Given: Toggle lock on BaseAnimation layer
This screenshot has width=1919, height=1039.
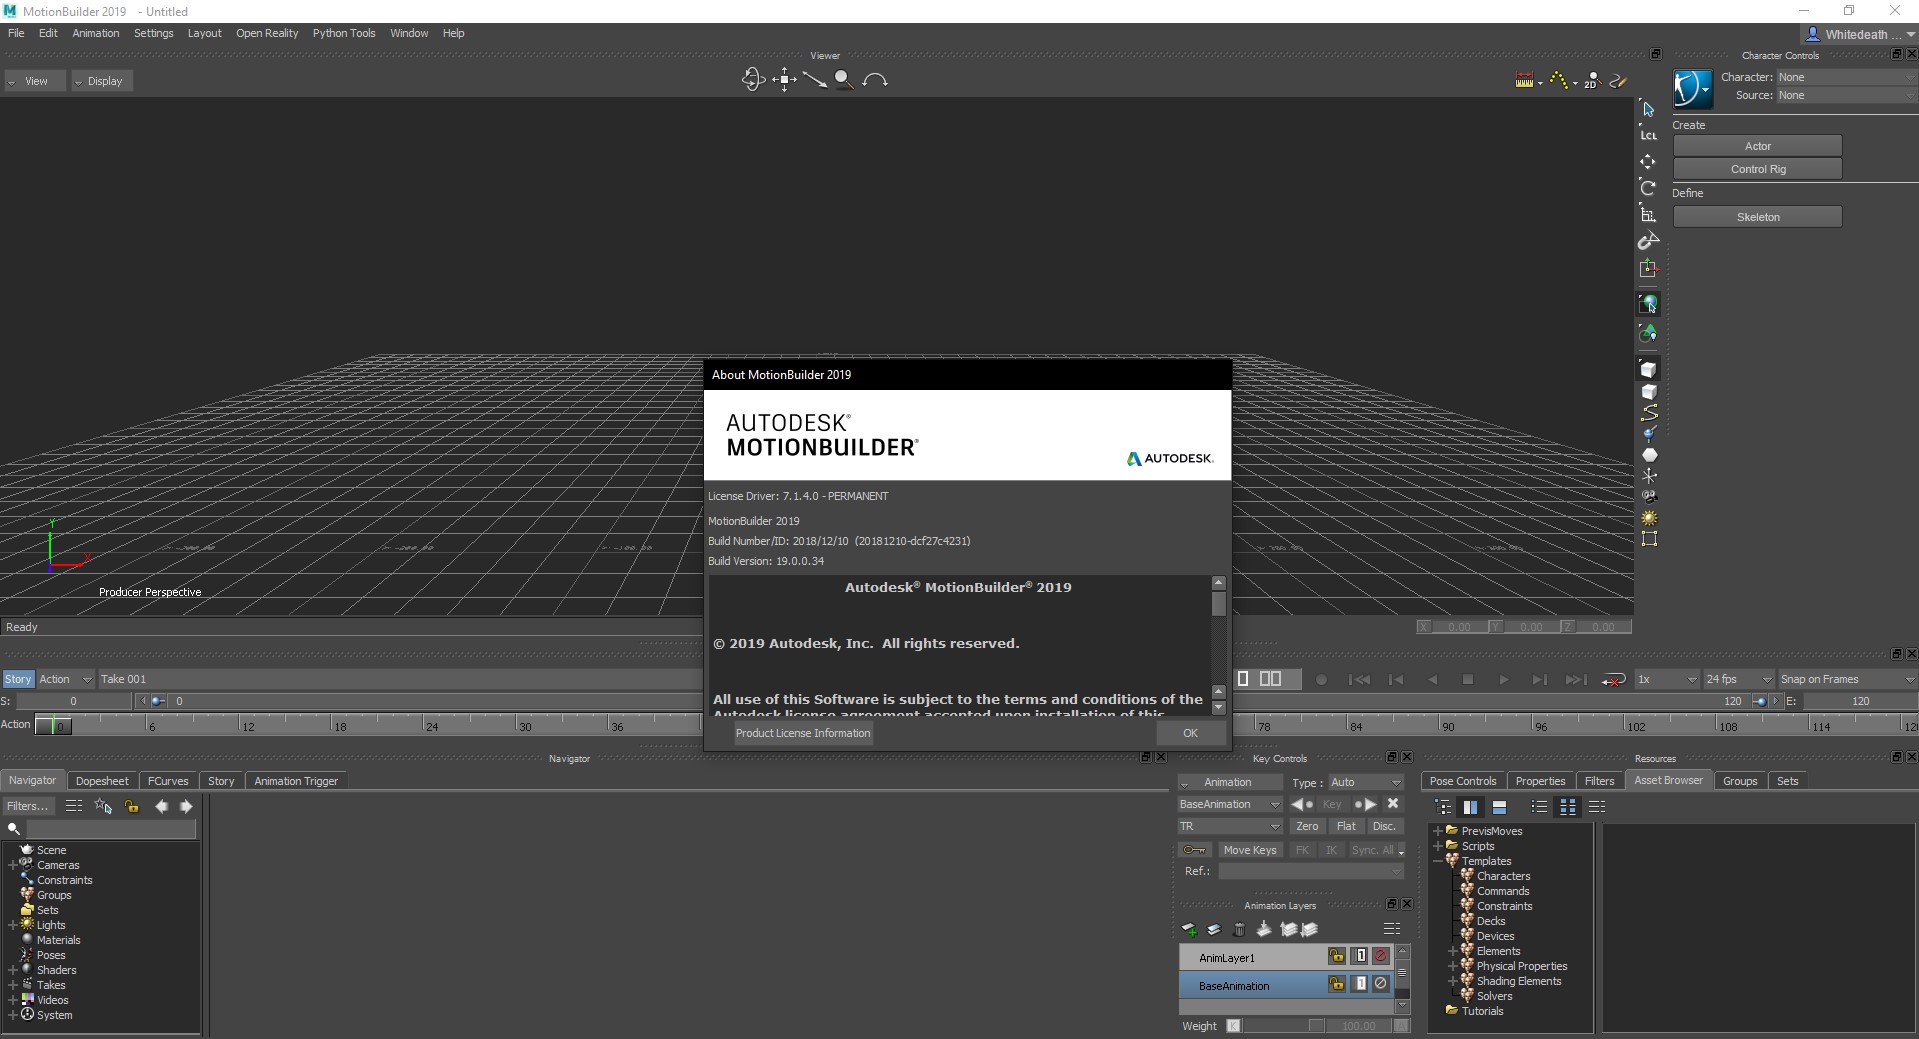Looking at the screenshot, I should (1337, 984).
